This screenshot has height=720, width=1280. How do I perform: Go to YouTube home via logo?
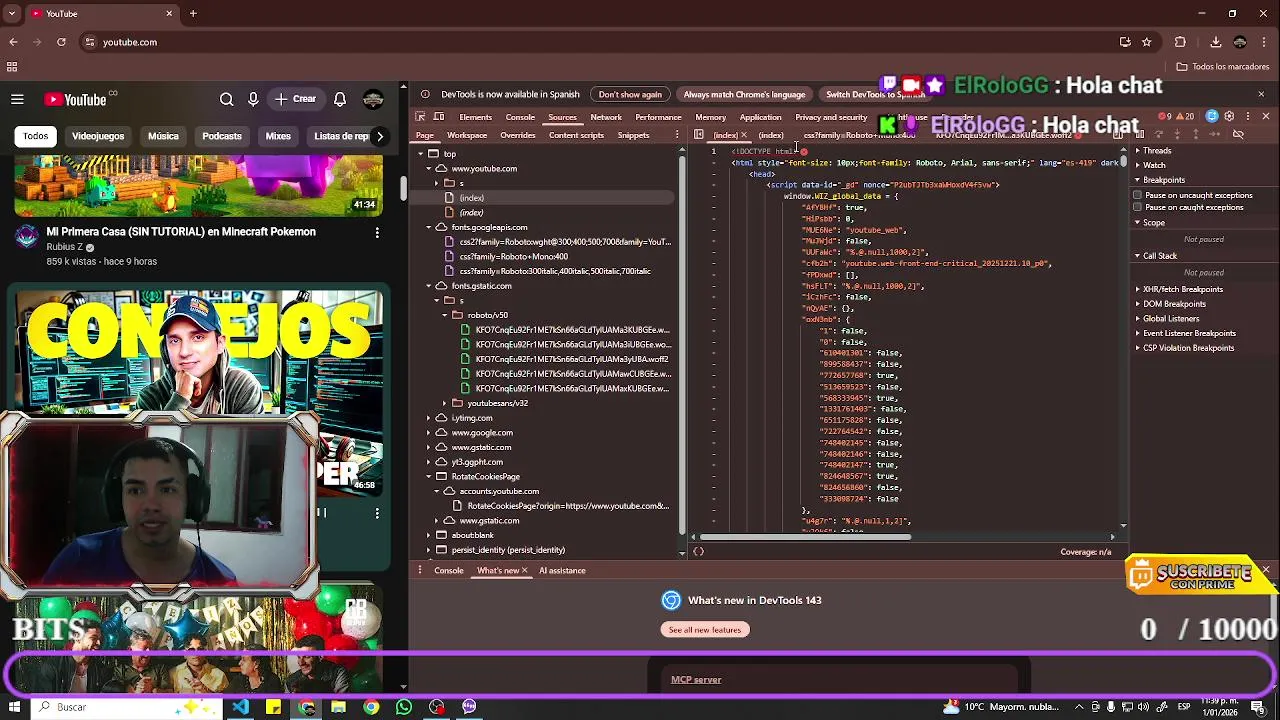(76, 99)
